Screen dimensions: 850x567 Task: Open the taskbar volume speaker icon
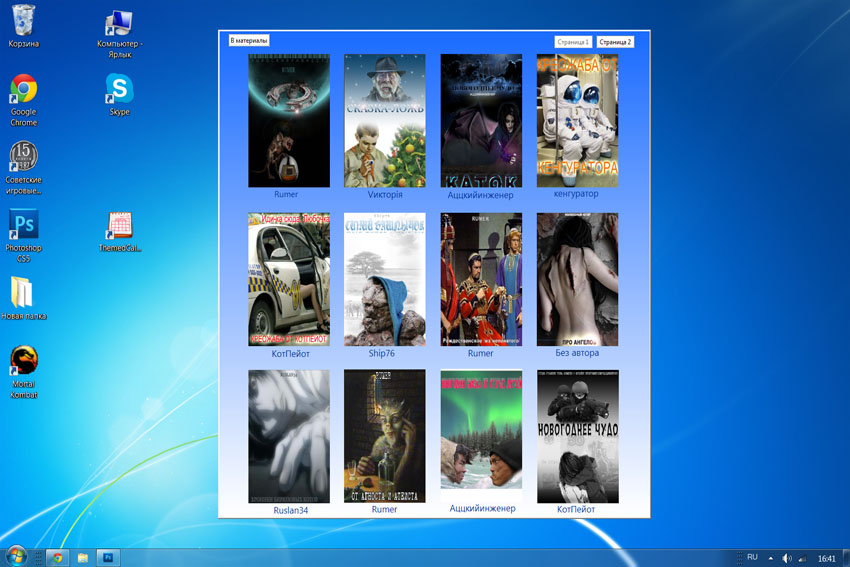tap(787, 558)
